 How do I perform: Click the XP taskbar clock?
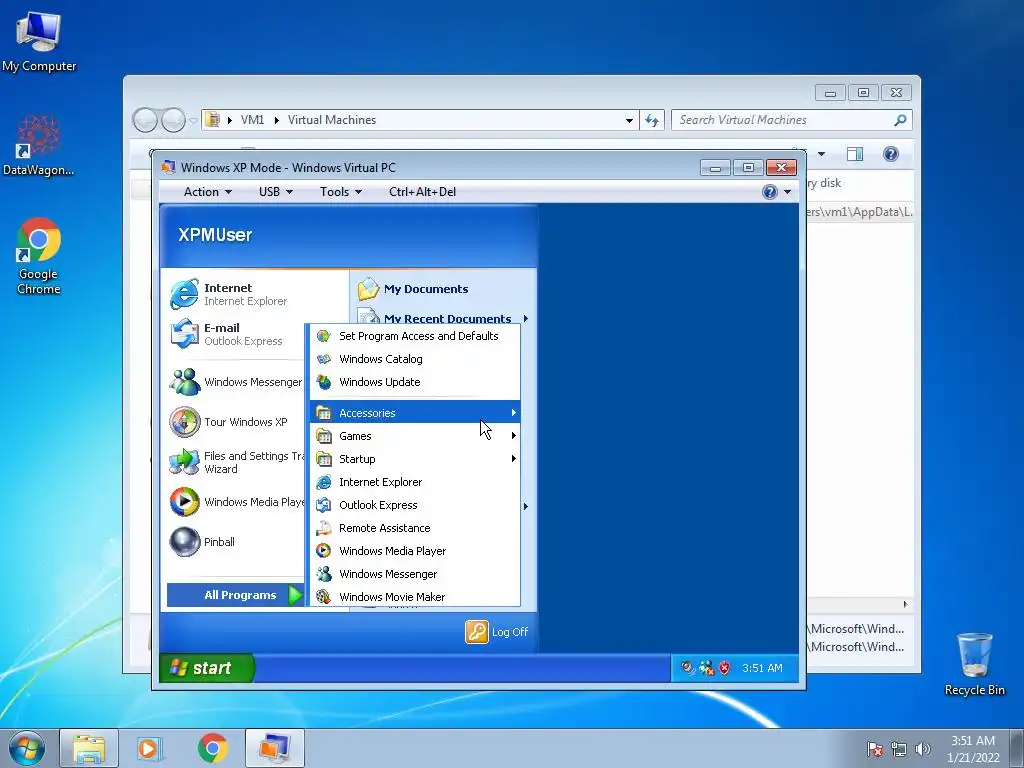coord(762,668)
